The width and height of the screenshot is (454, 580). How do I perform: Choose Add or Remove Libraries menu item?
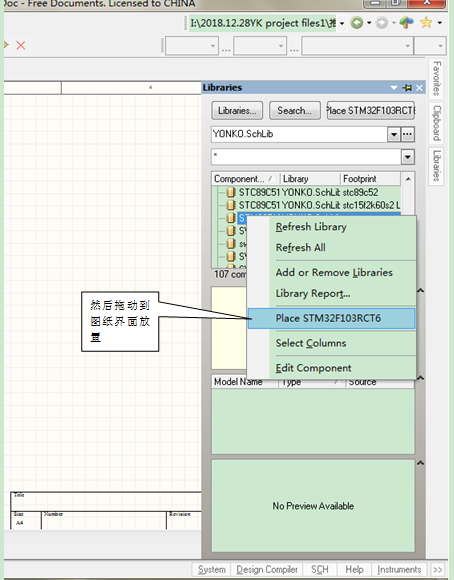pyautogui.click(x=331, y=273)
